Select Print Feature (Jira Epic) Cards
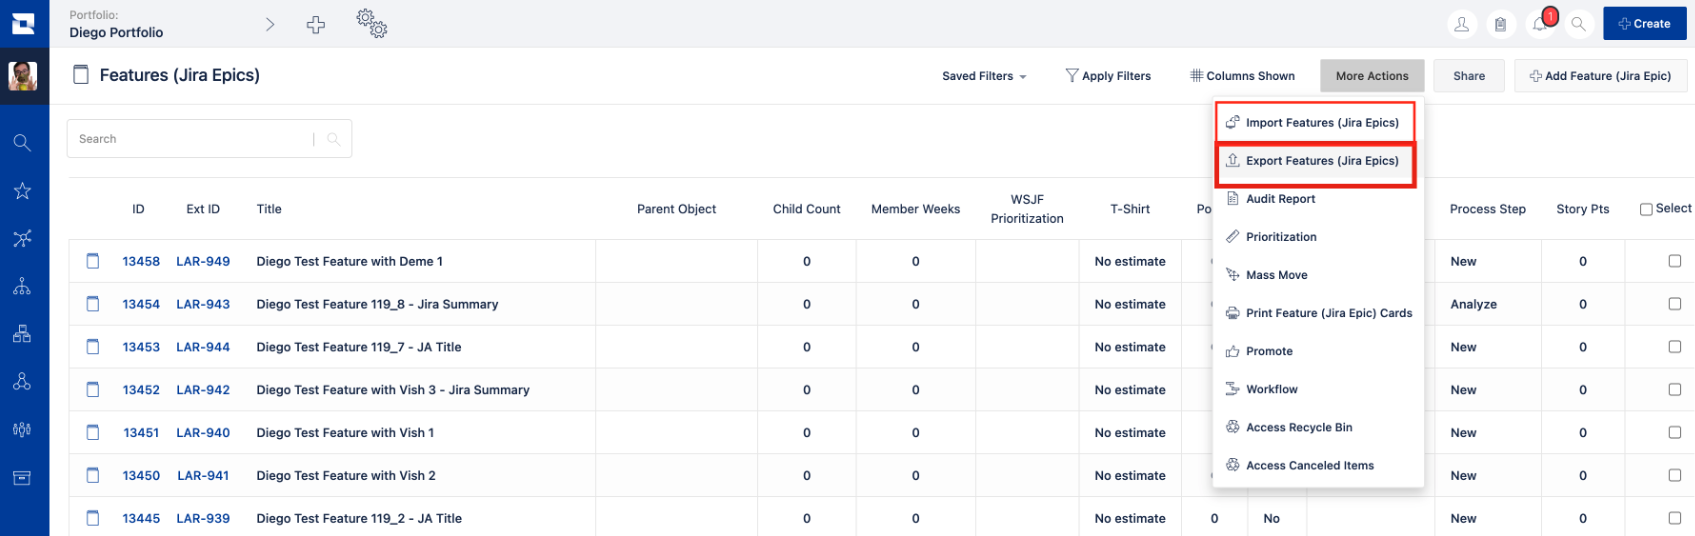 point(1318,313)
